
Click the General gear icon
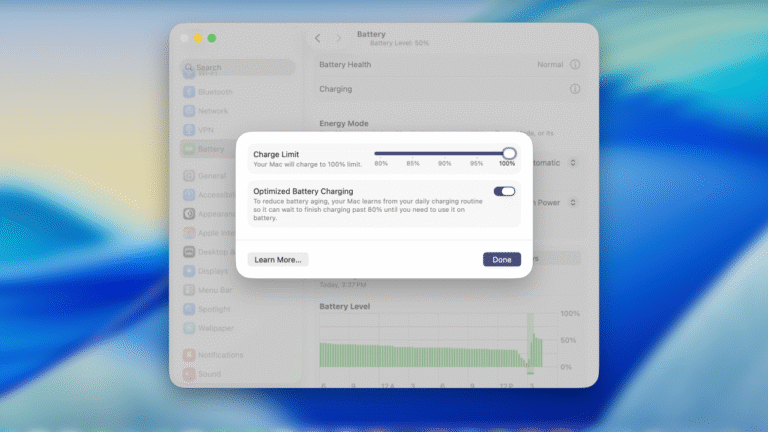click(189, 175)
